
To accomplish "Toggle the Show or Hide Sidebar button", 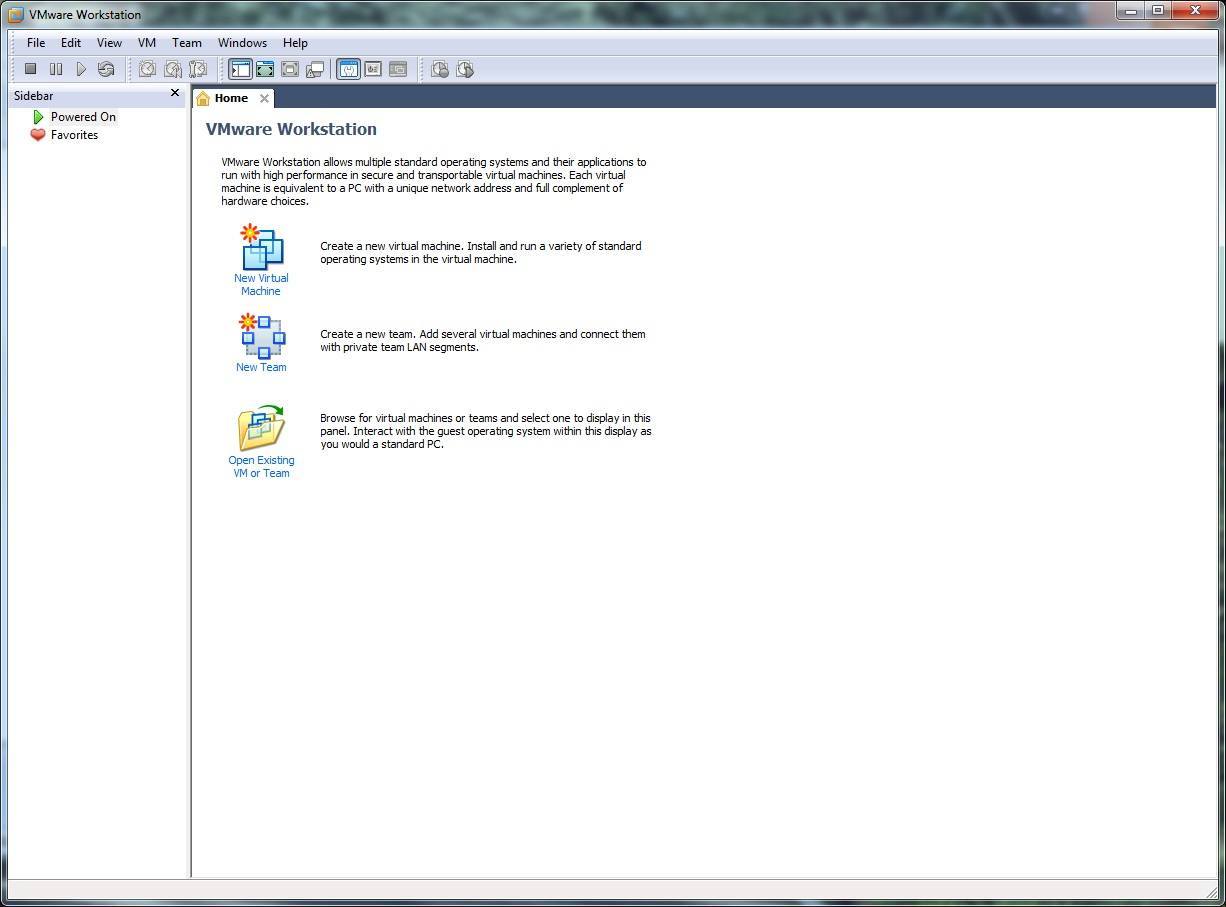I will (240, 68).
